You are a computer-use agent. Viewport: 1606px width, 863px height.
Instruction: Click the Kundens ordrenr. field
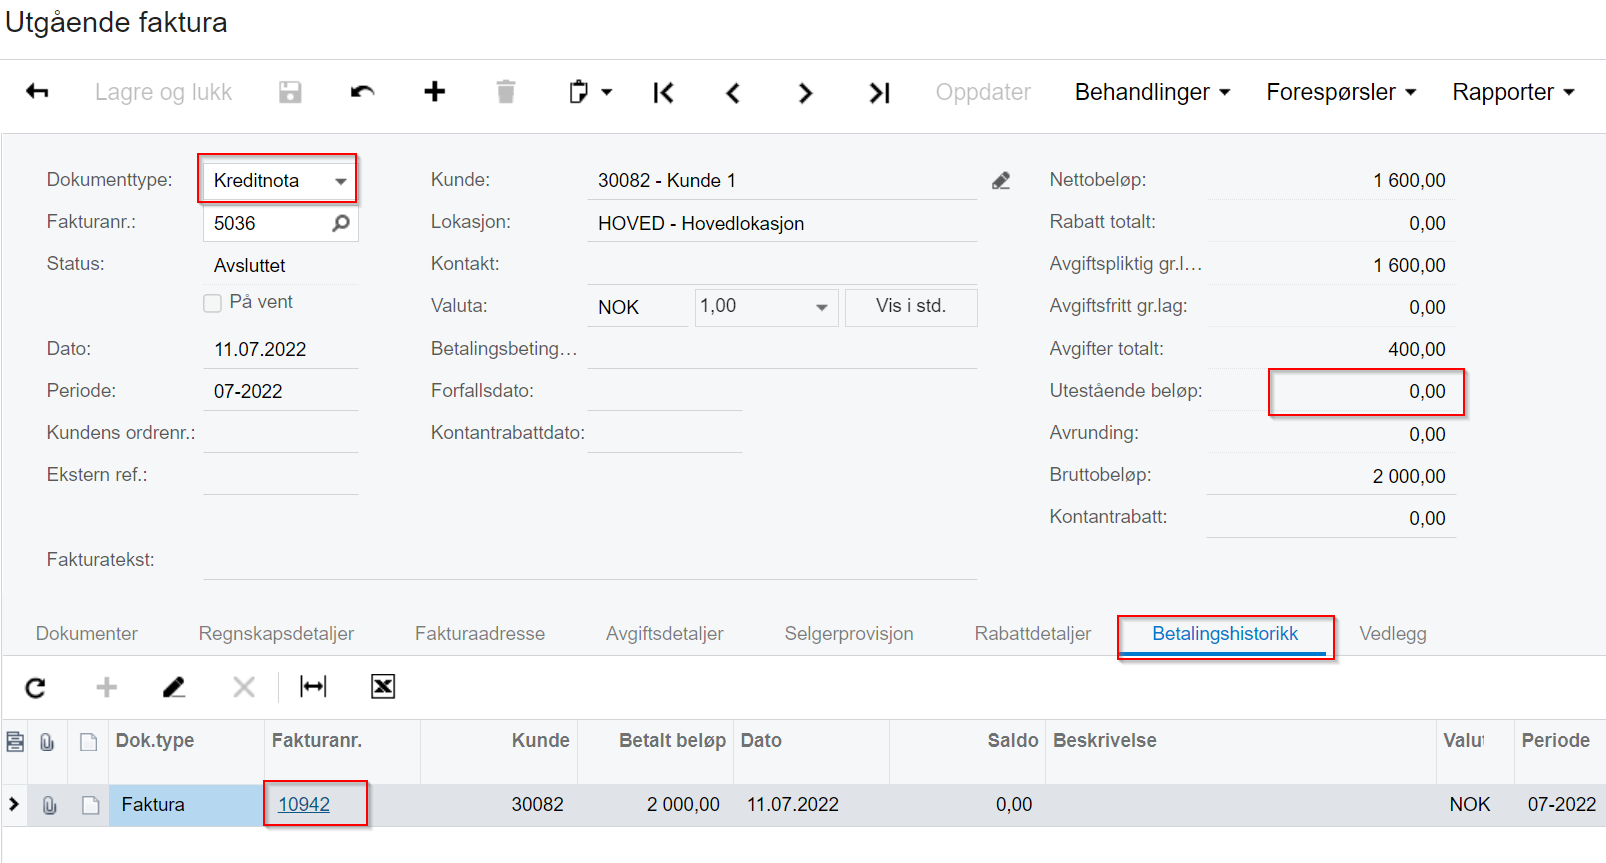(x=280, y=433)
